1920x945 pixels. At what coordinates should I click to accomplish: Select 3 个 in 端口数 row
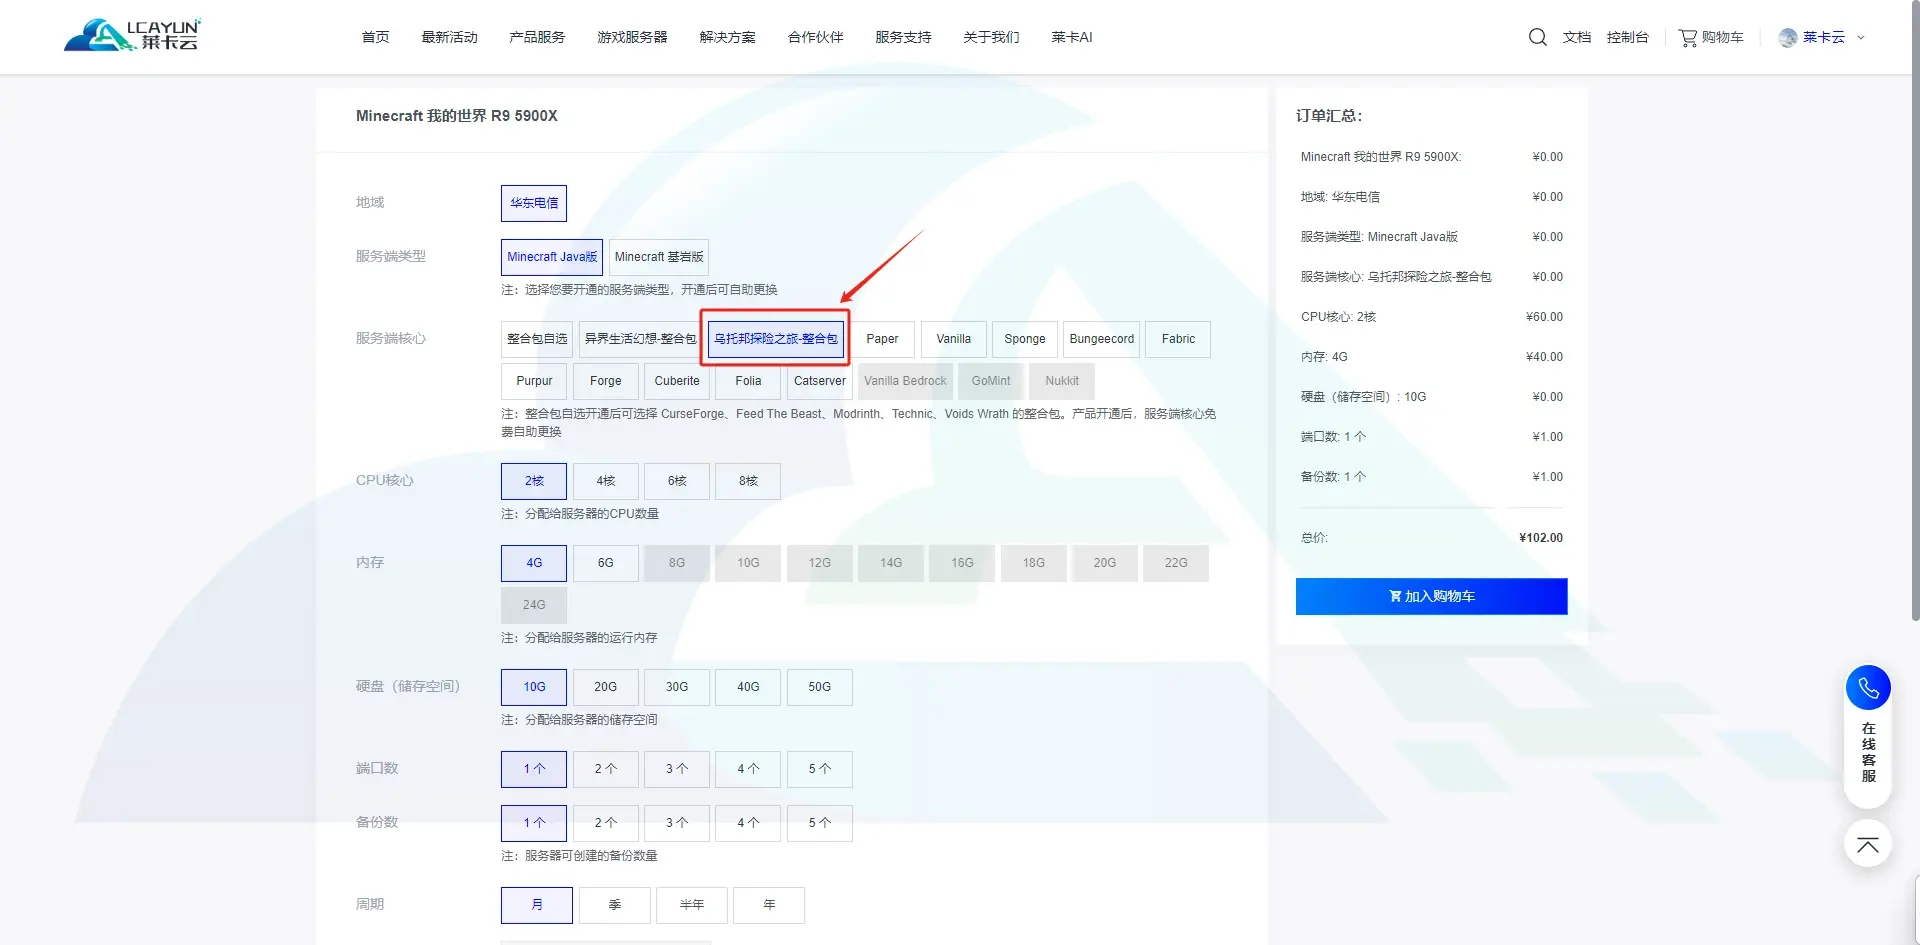pos(677,769)
